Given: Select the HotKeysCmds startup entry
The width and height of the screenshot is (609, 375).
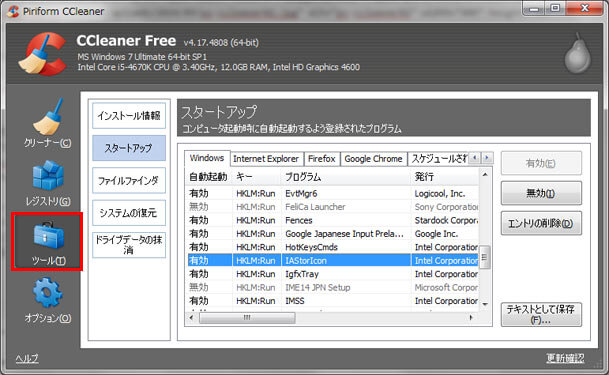Looking at the screenshot, I should (333, 247).
